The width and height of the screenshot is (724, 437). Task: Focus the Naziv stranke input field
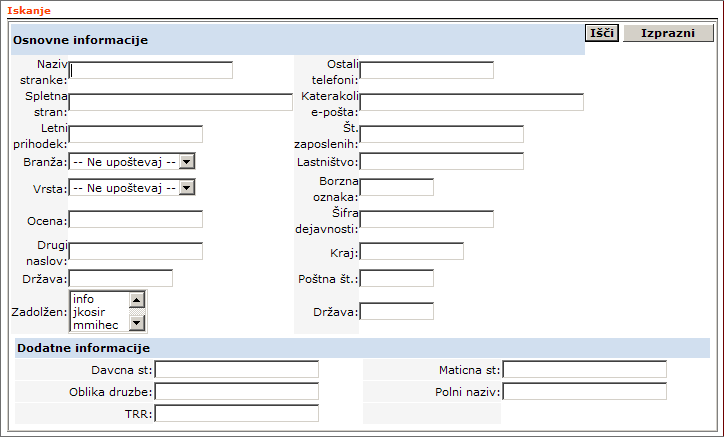tap(151, 70)
